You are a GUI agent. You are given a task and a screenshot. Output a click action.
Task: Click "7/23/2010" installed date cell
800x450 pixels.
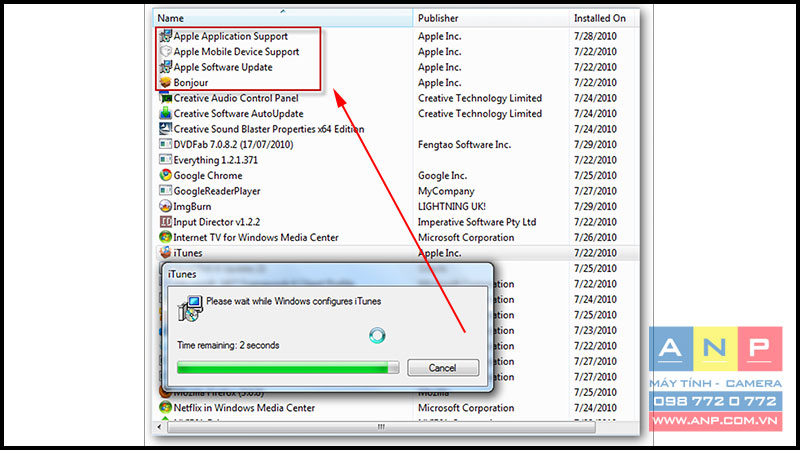tap(595, 330)
